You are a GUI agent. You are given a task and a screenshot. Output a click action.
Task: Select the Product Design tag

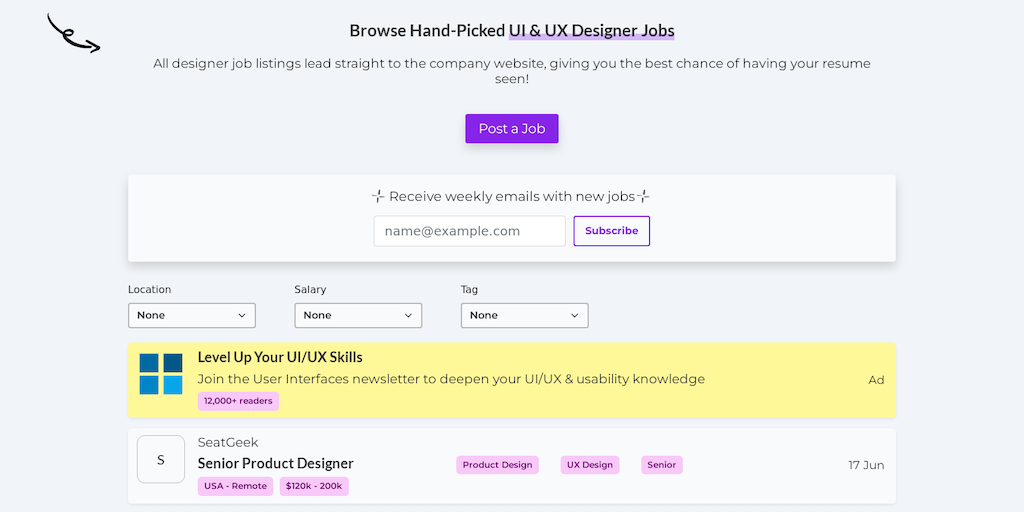[497, 465]
